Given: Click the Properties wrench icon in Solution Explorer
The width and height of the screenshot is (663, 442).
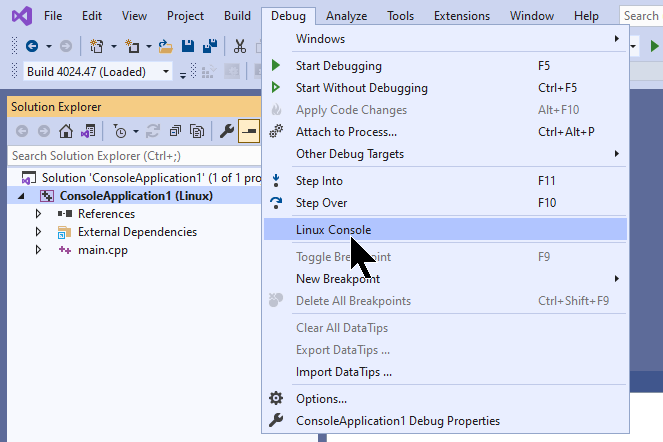Looking at the screenshot, I should click(227, 132).
